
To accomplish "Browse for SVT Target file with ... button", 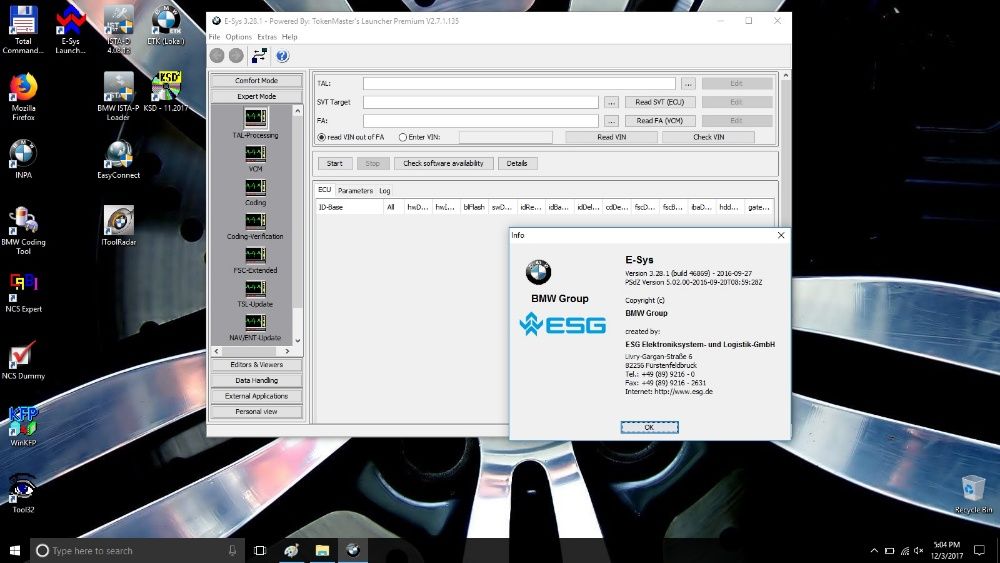I will [611, 102].
